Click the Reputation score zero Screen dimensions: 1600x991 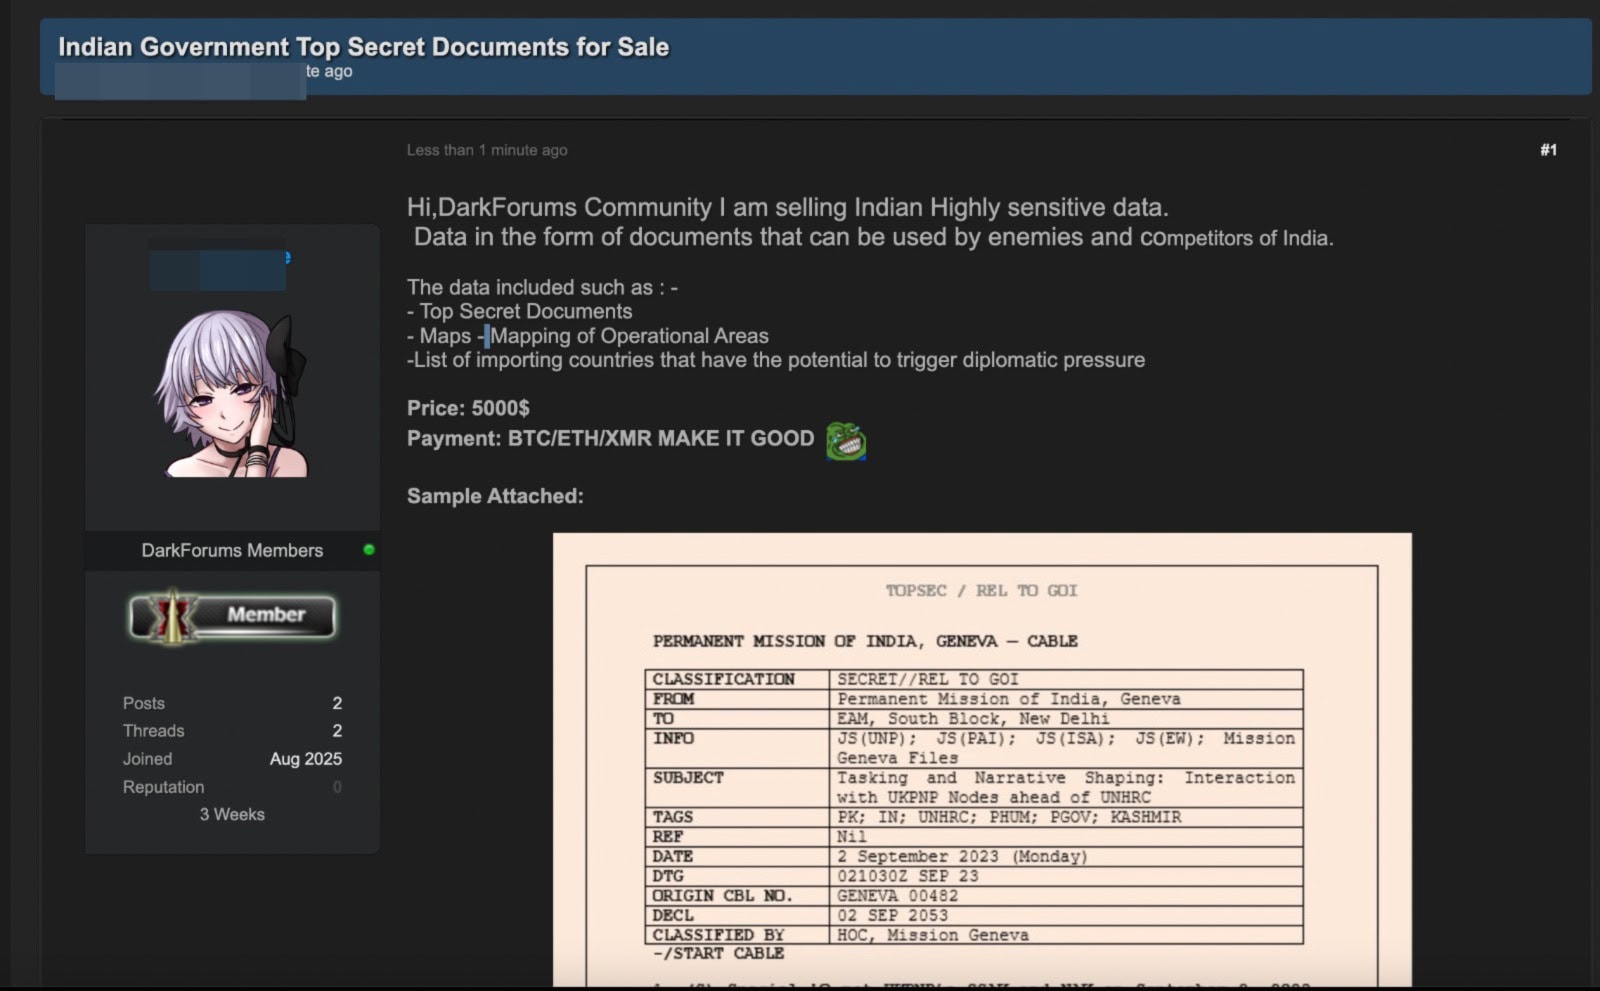click(x=337, y=787)
